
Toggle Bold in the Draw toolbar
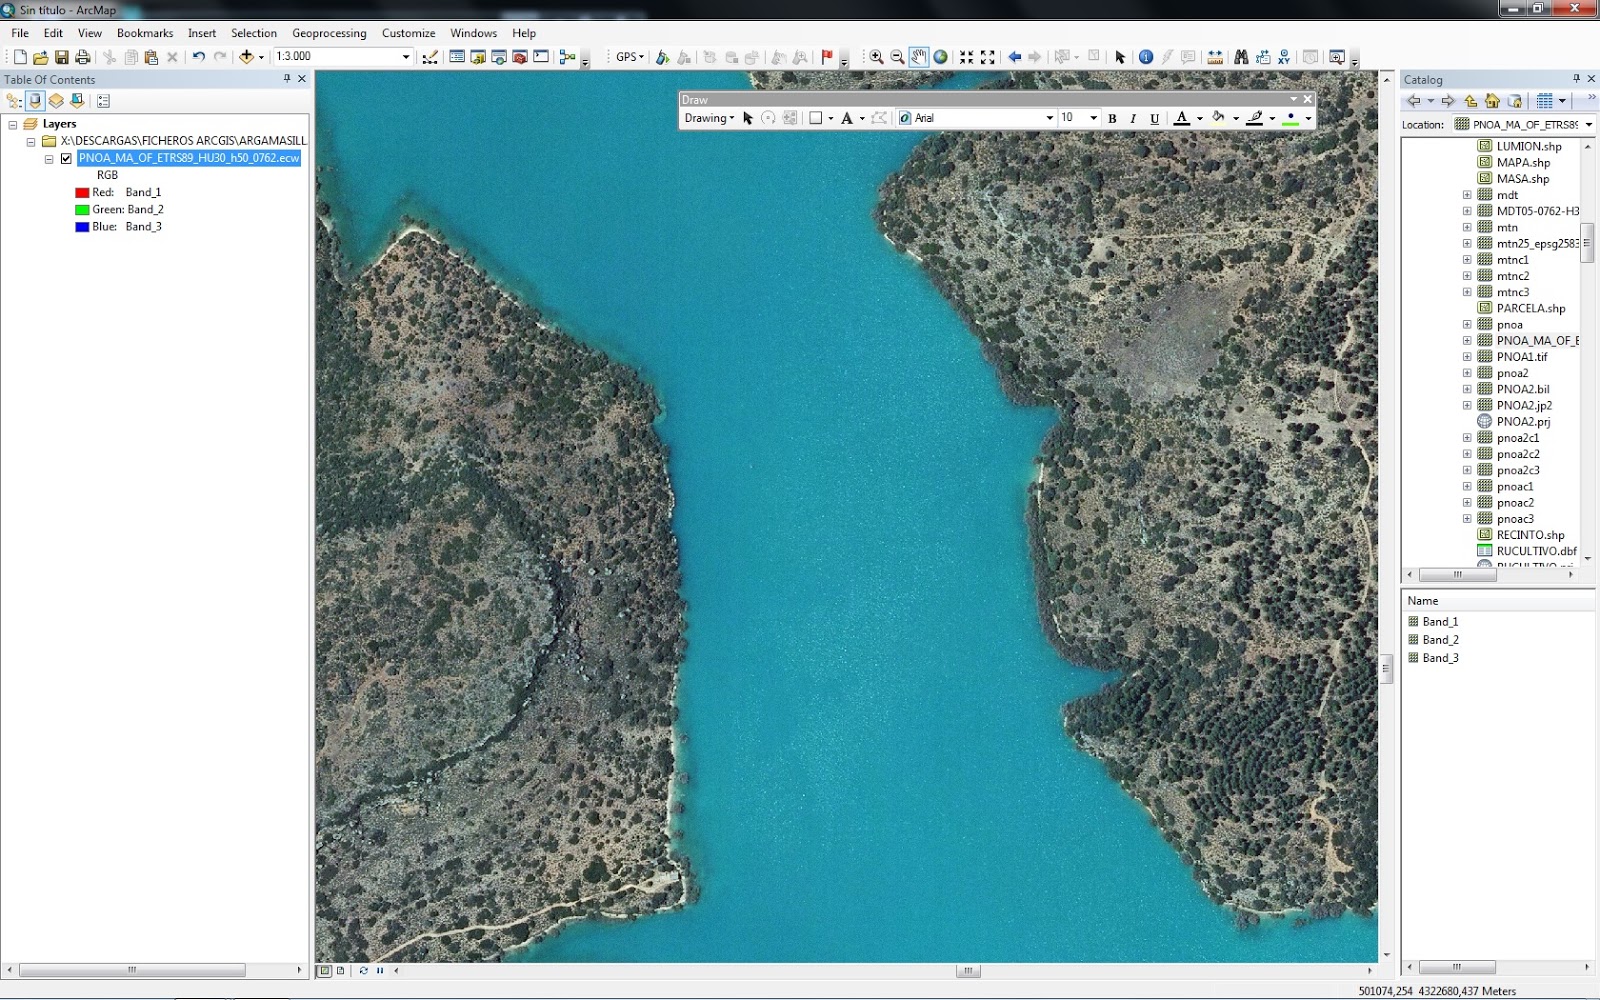point(1112,118)
